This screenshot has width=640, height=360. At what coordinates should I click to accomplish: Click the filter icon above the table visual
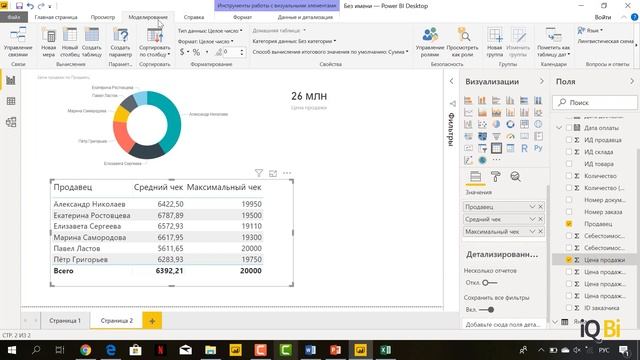tap(259, 173)
